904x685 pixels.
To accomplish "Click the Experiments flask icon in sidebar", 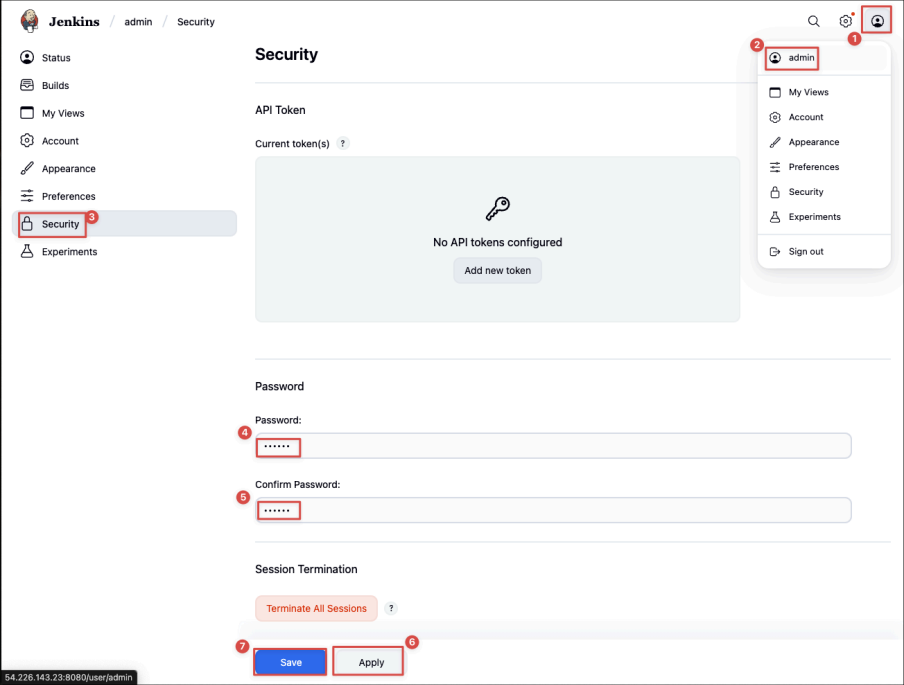I will point(27,251).
